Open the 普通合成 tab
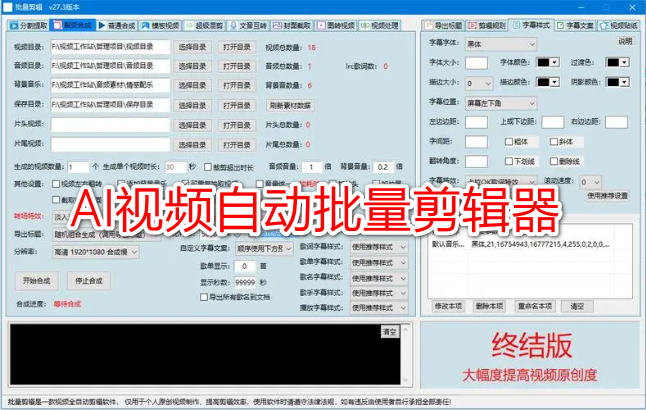The width and height of the screenshot is (646, 410). (x=117, y=26)
